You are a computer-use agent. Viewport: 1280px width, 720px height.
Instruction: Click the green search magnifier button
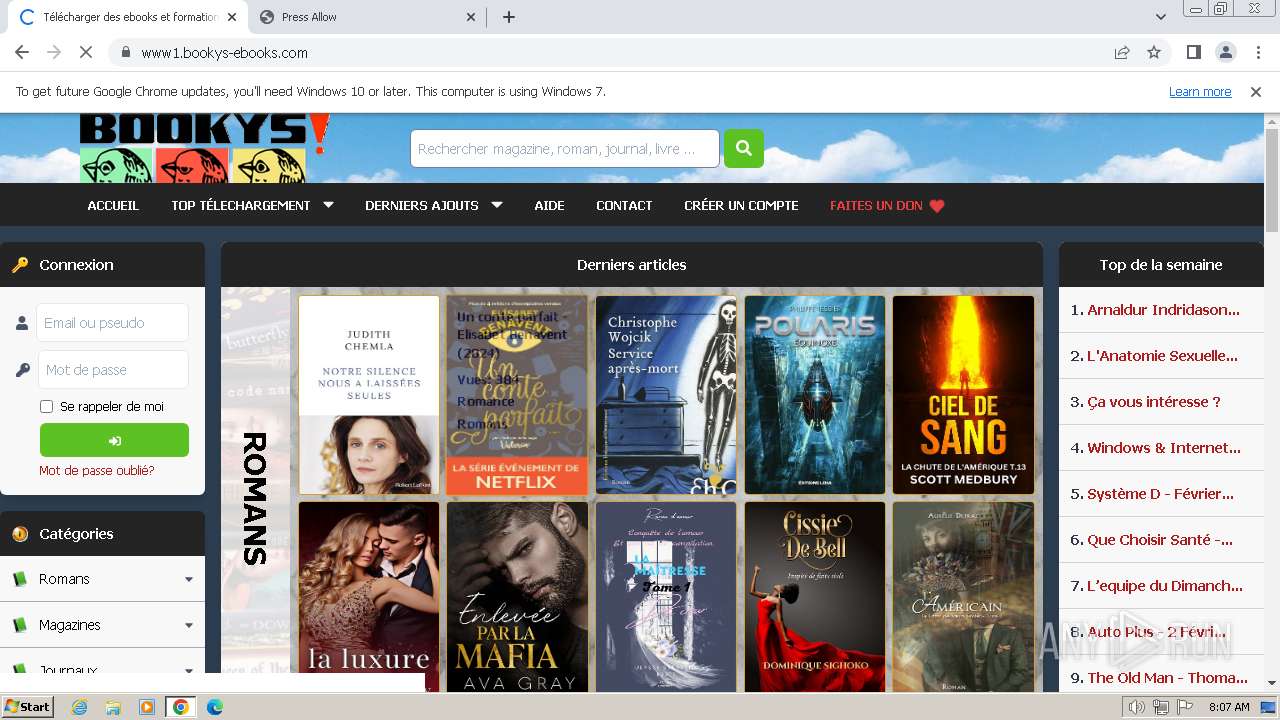click(x=743, y=148)
